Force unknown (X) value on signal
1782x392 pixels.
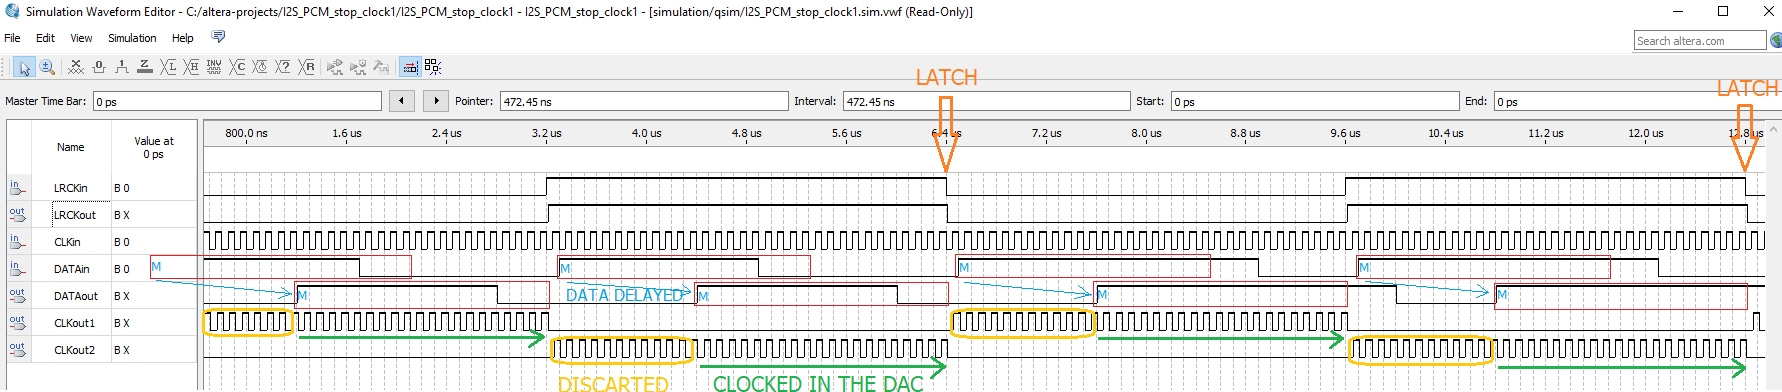[x=76, y=67]
